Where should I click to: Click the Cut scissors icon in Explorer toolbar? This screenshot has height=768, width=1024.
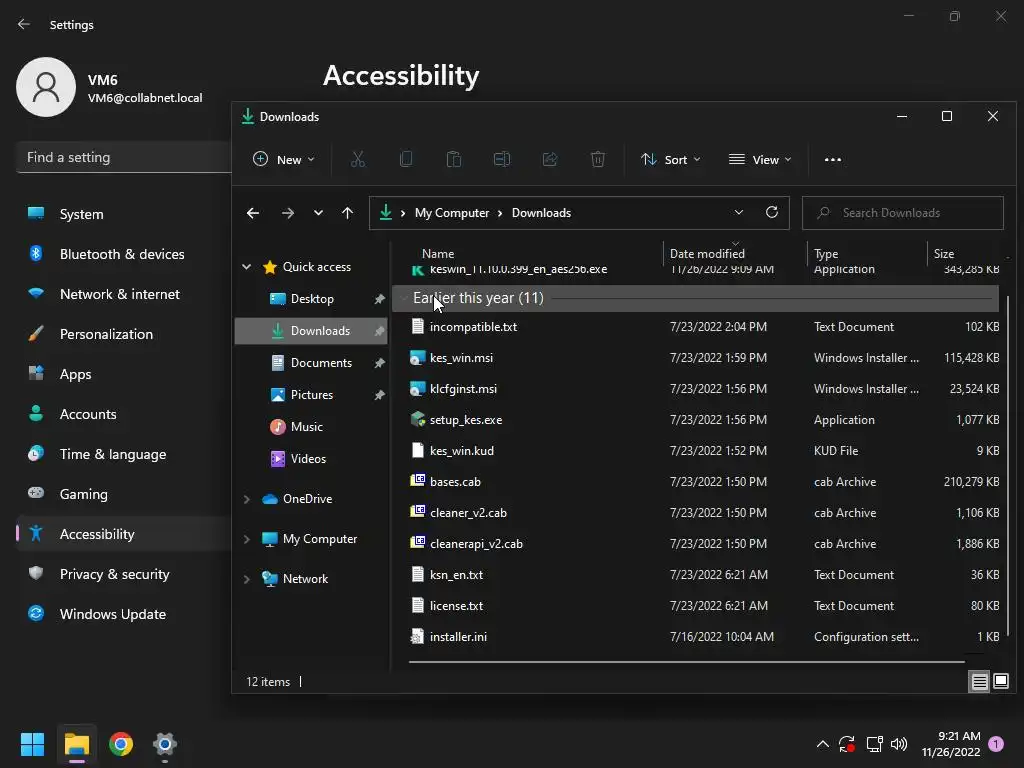click(x=358, y=159)
